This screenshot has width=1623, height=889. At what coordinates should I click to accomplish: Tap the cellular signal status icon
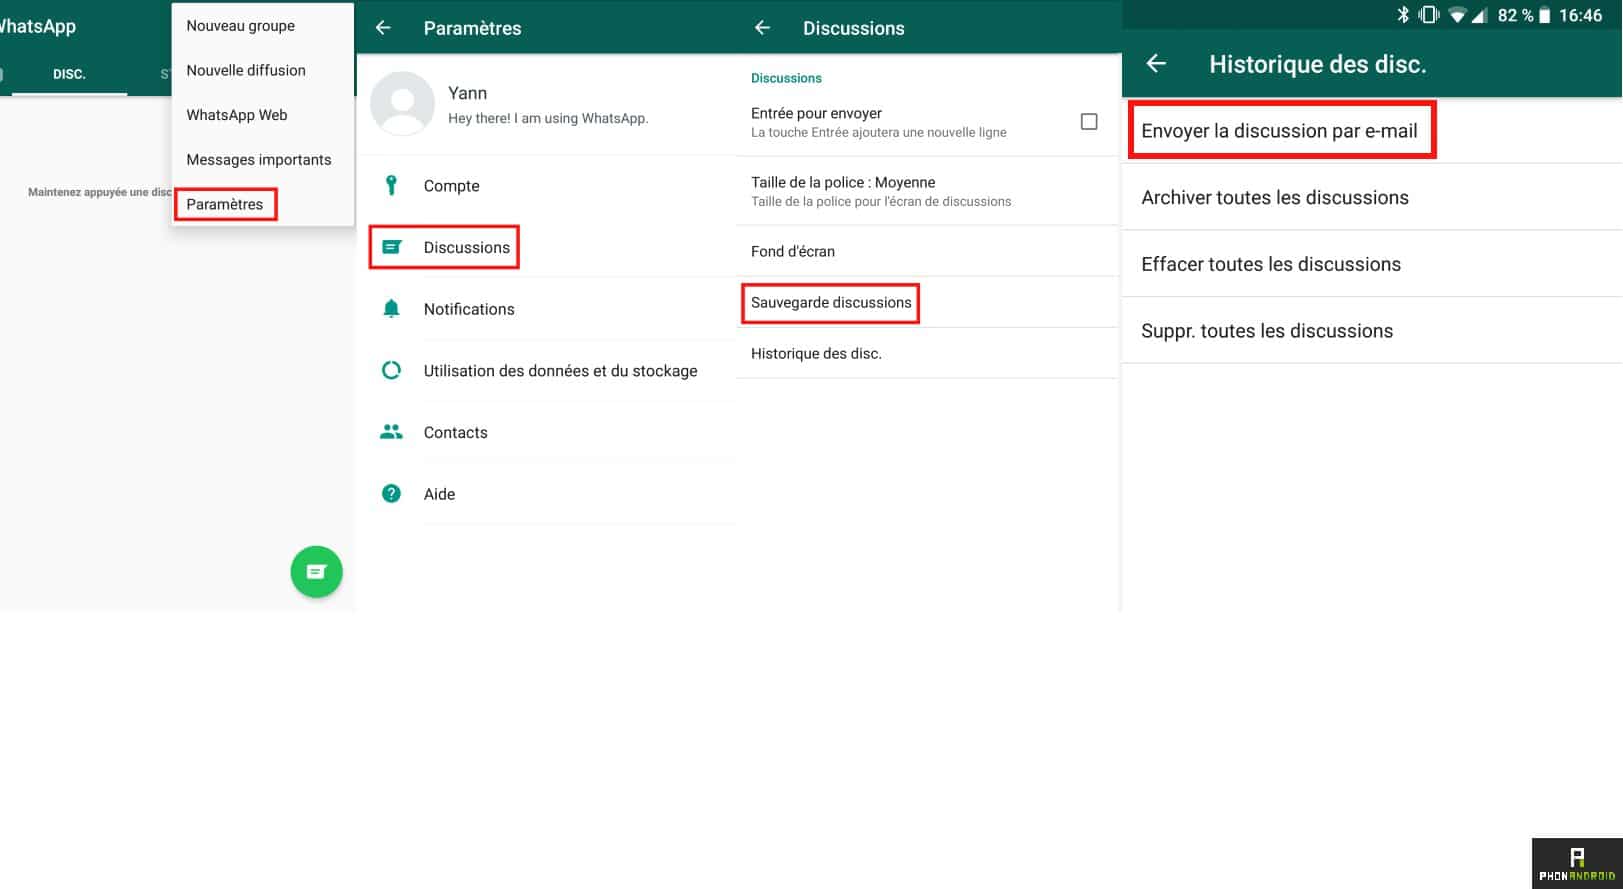[1479, 15]
